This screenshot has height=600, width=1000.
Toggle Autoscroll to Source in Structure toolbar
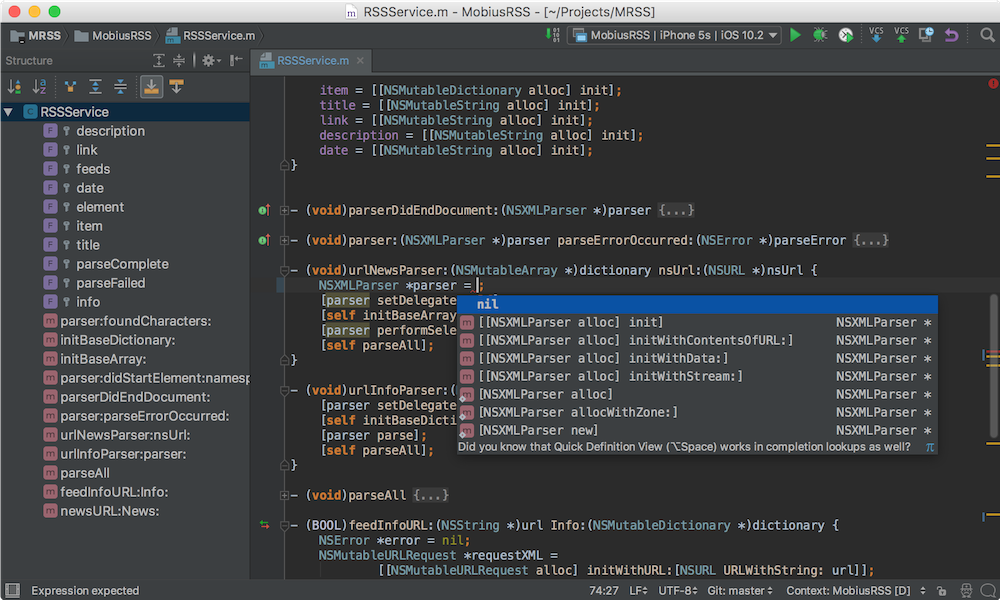[x=150, y=87]
